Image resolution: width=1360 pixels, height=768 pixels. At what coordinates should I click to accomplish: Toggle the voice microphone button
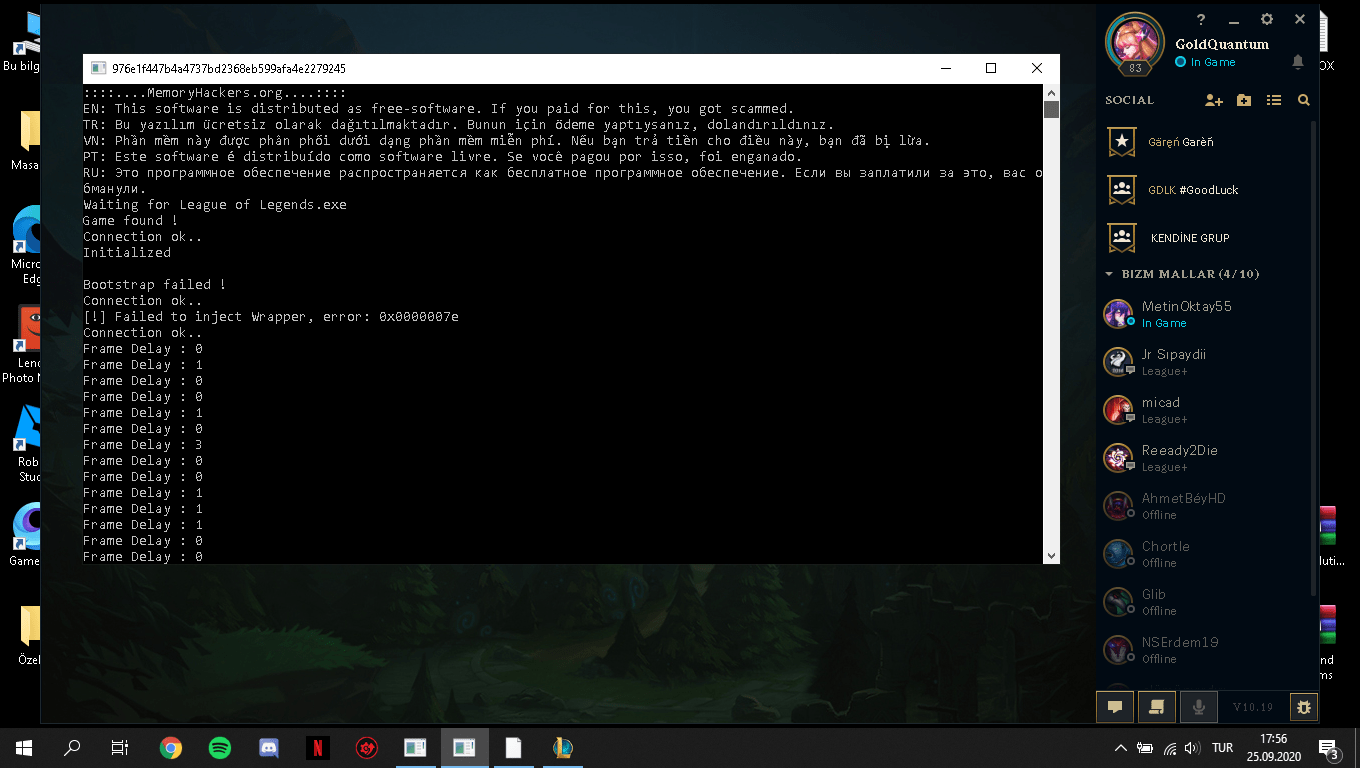point(1198,707)
